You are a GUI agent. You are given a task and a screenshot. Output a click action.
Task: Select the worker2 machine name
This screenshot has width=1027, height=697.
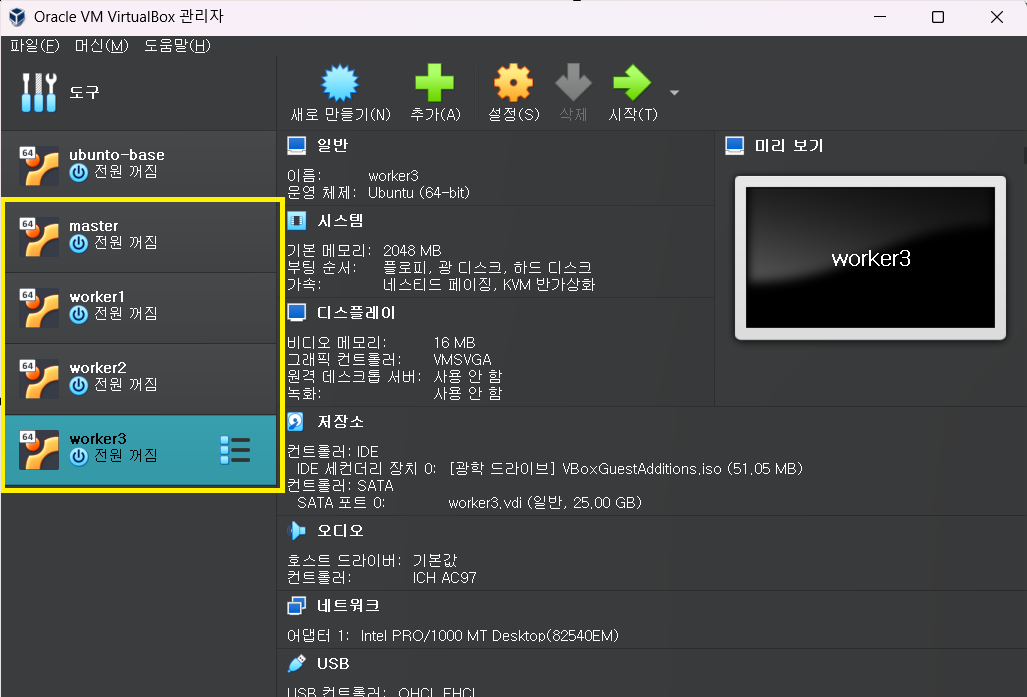click(x=98, y=367)
